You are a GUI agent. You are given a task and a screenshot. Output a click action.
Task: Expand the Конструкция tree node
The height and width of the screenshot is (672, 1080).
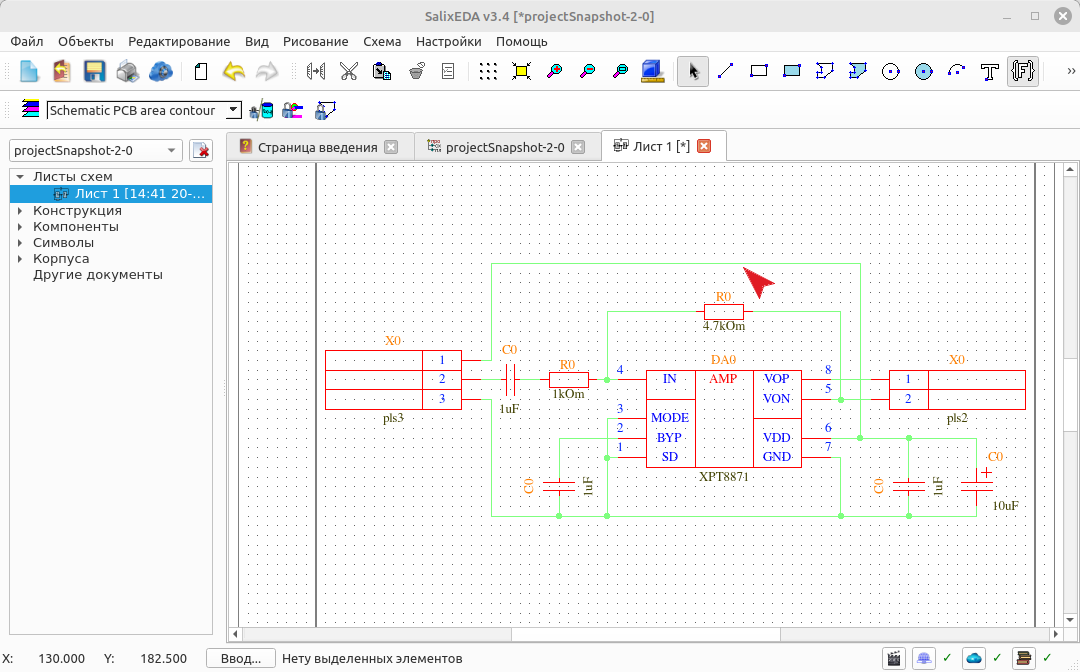20,211
